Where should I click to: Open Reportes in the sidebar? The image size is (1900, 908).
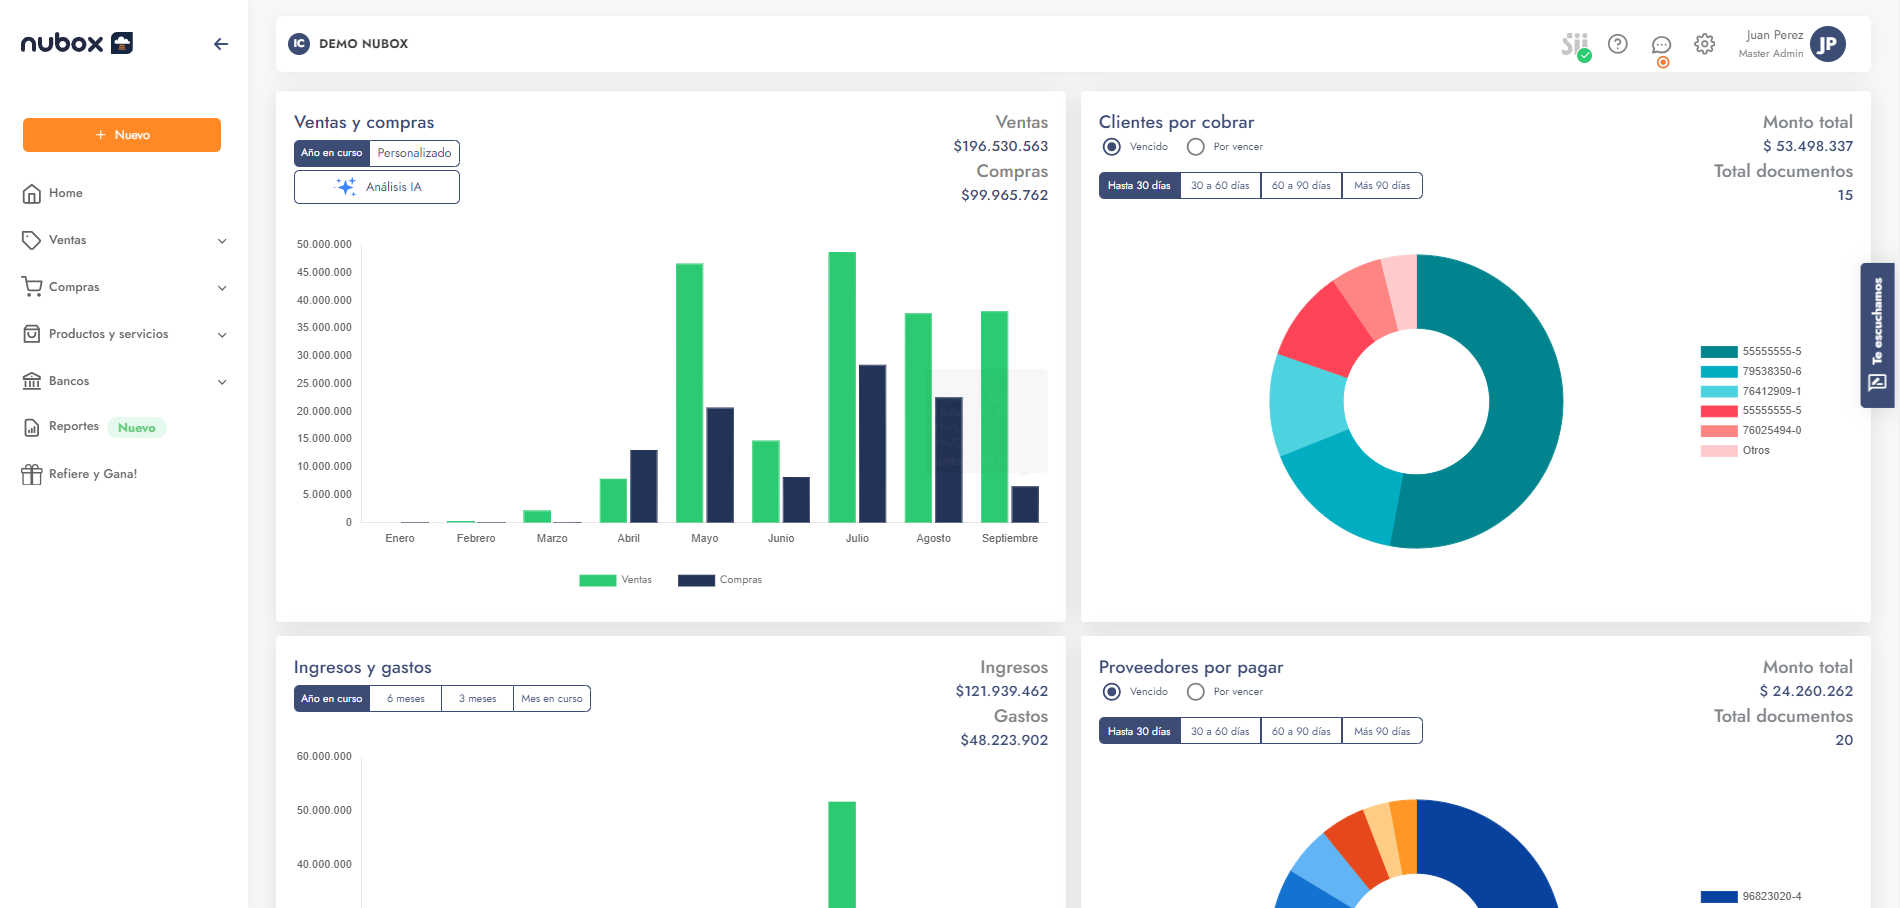[74, 427]
